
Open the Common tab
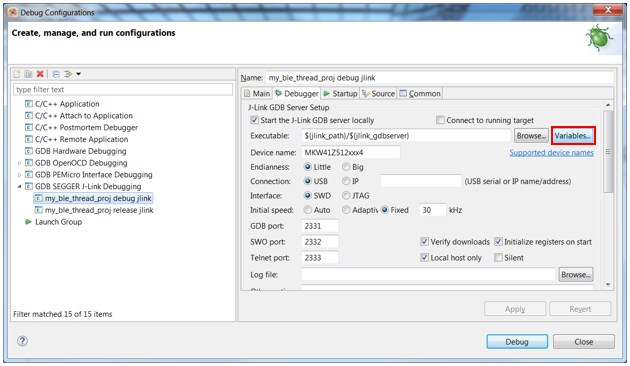[420, 94]
